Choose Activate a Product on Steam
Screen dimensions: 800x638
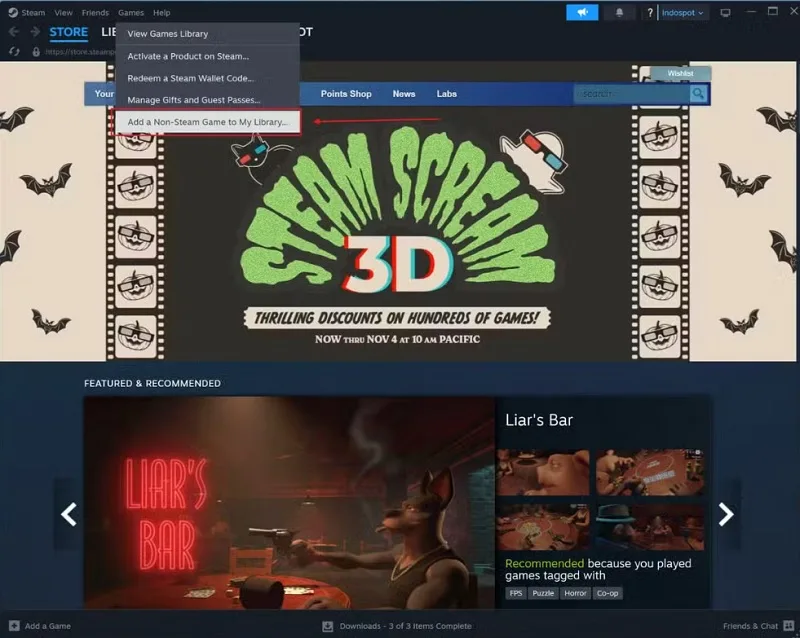[208, 56]
